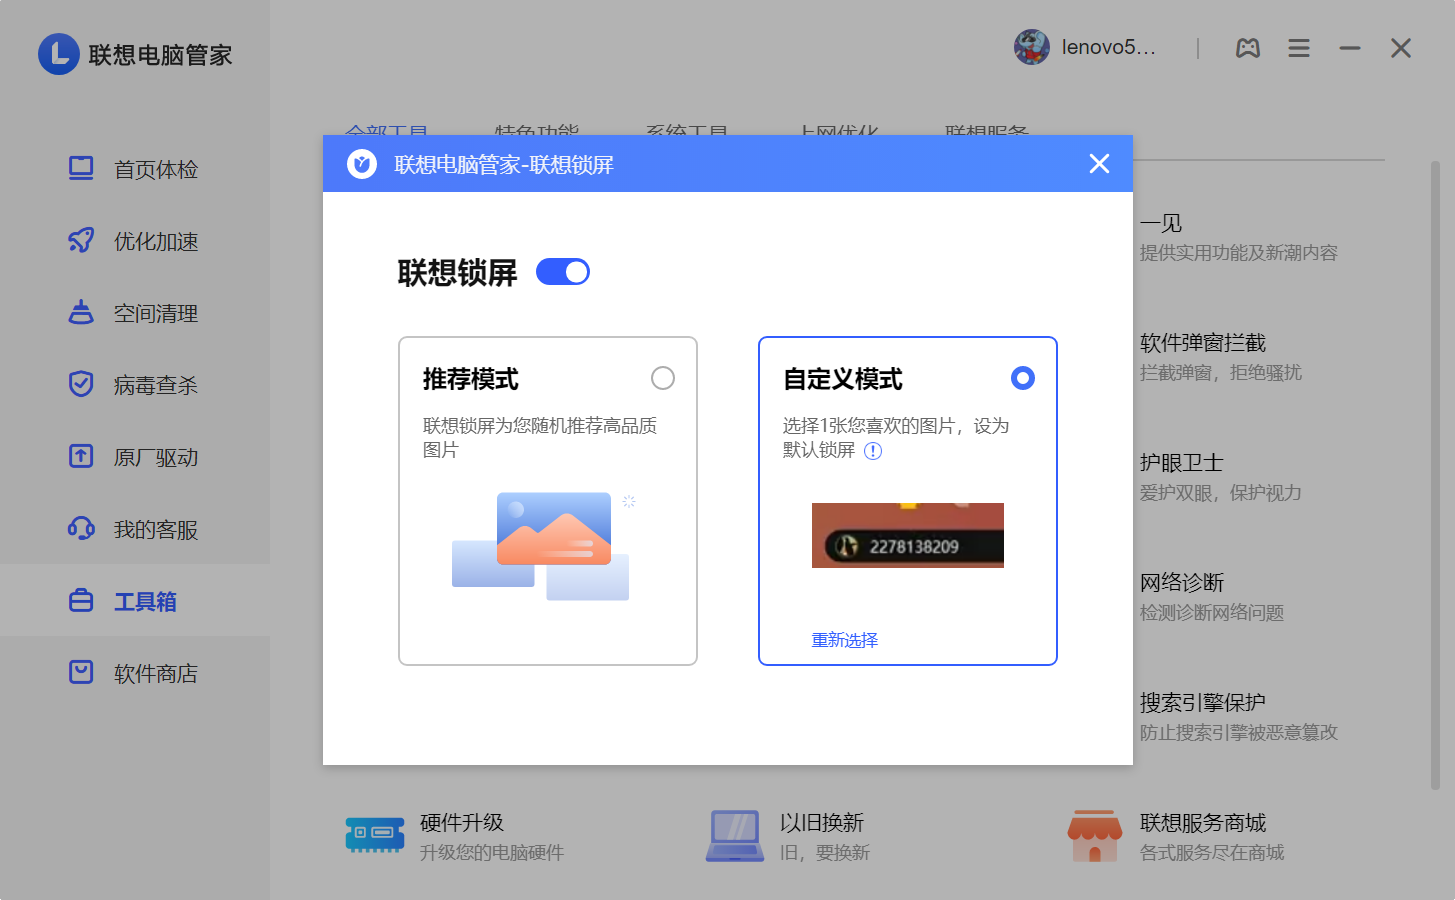1455x900 pixels.
Task: Click the 联想电脑管家 logo
Action: (x=135, y=54)
